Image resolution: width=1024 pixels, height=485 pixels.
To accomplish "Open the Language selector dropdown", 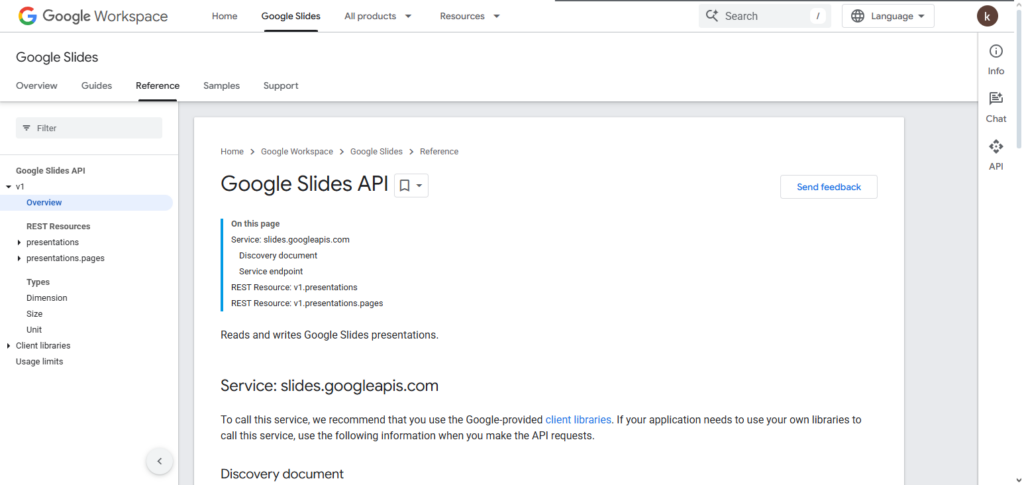I will pyautogui.click(x=888, y=16).
